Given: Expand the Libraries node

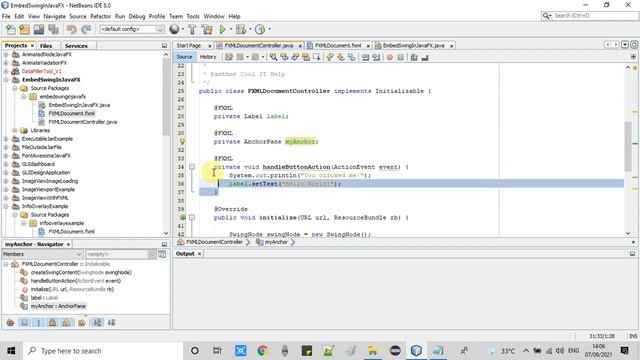Looking at the screenshot, I should coord(15,131).
